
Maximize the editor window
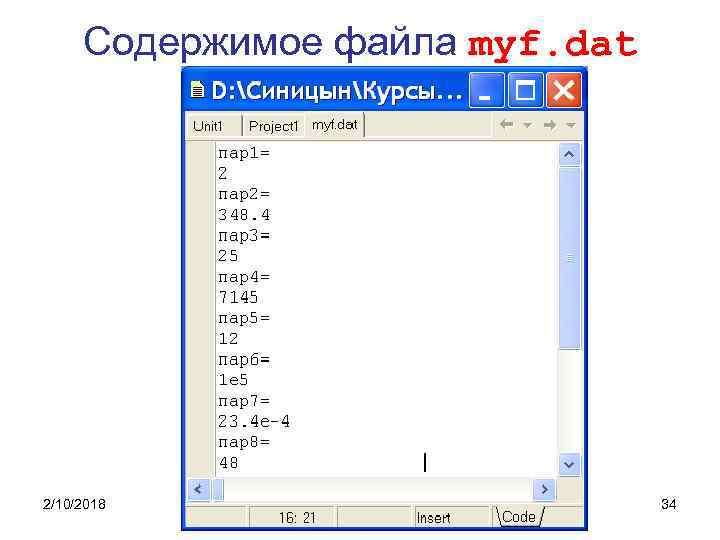(525, 90)
